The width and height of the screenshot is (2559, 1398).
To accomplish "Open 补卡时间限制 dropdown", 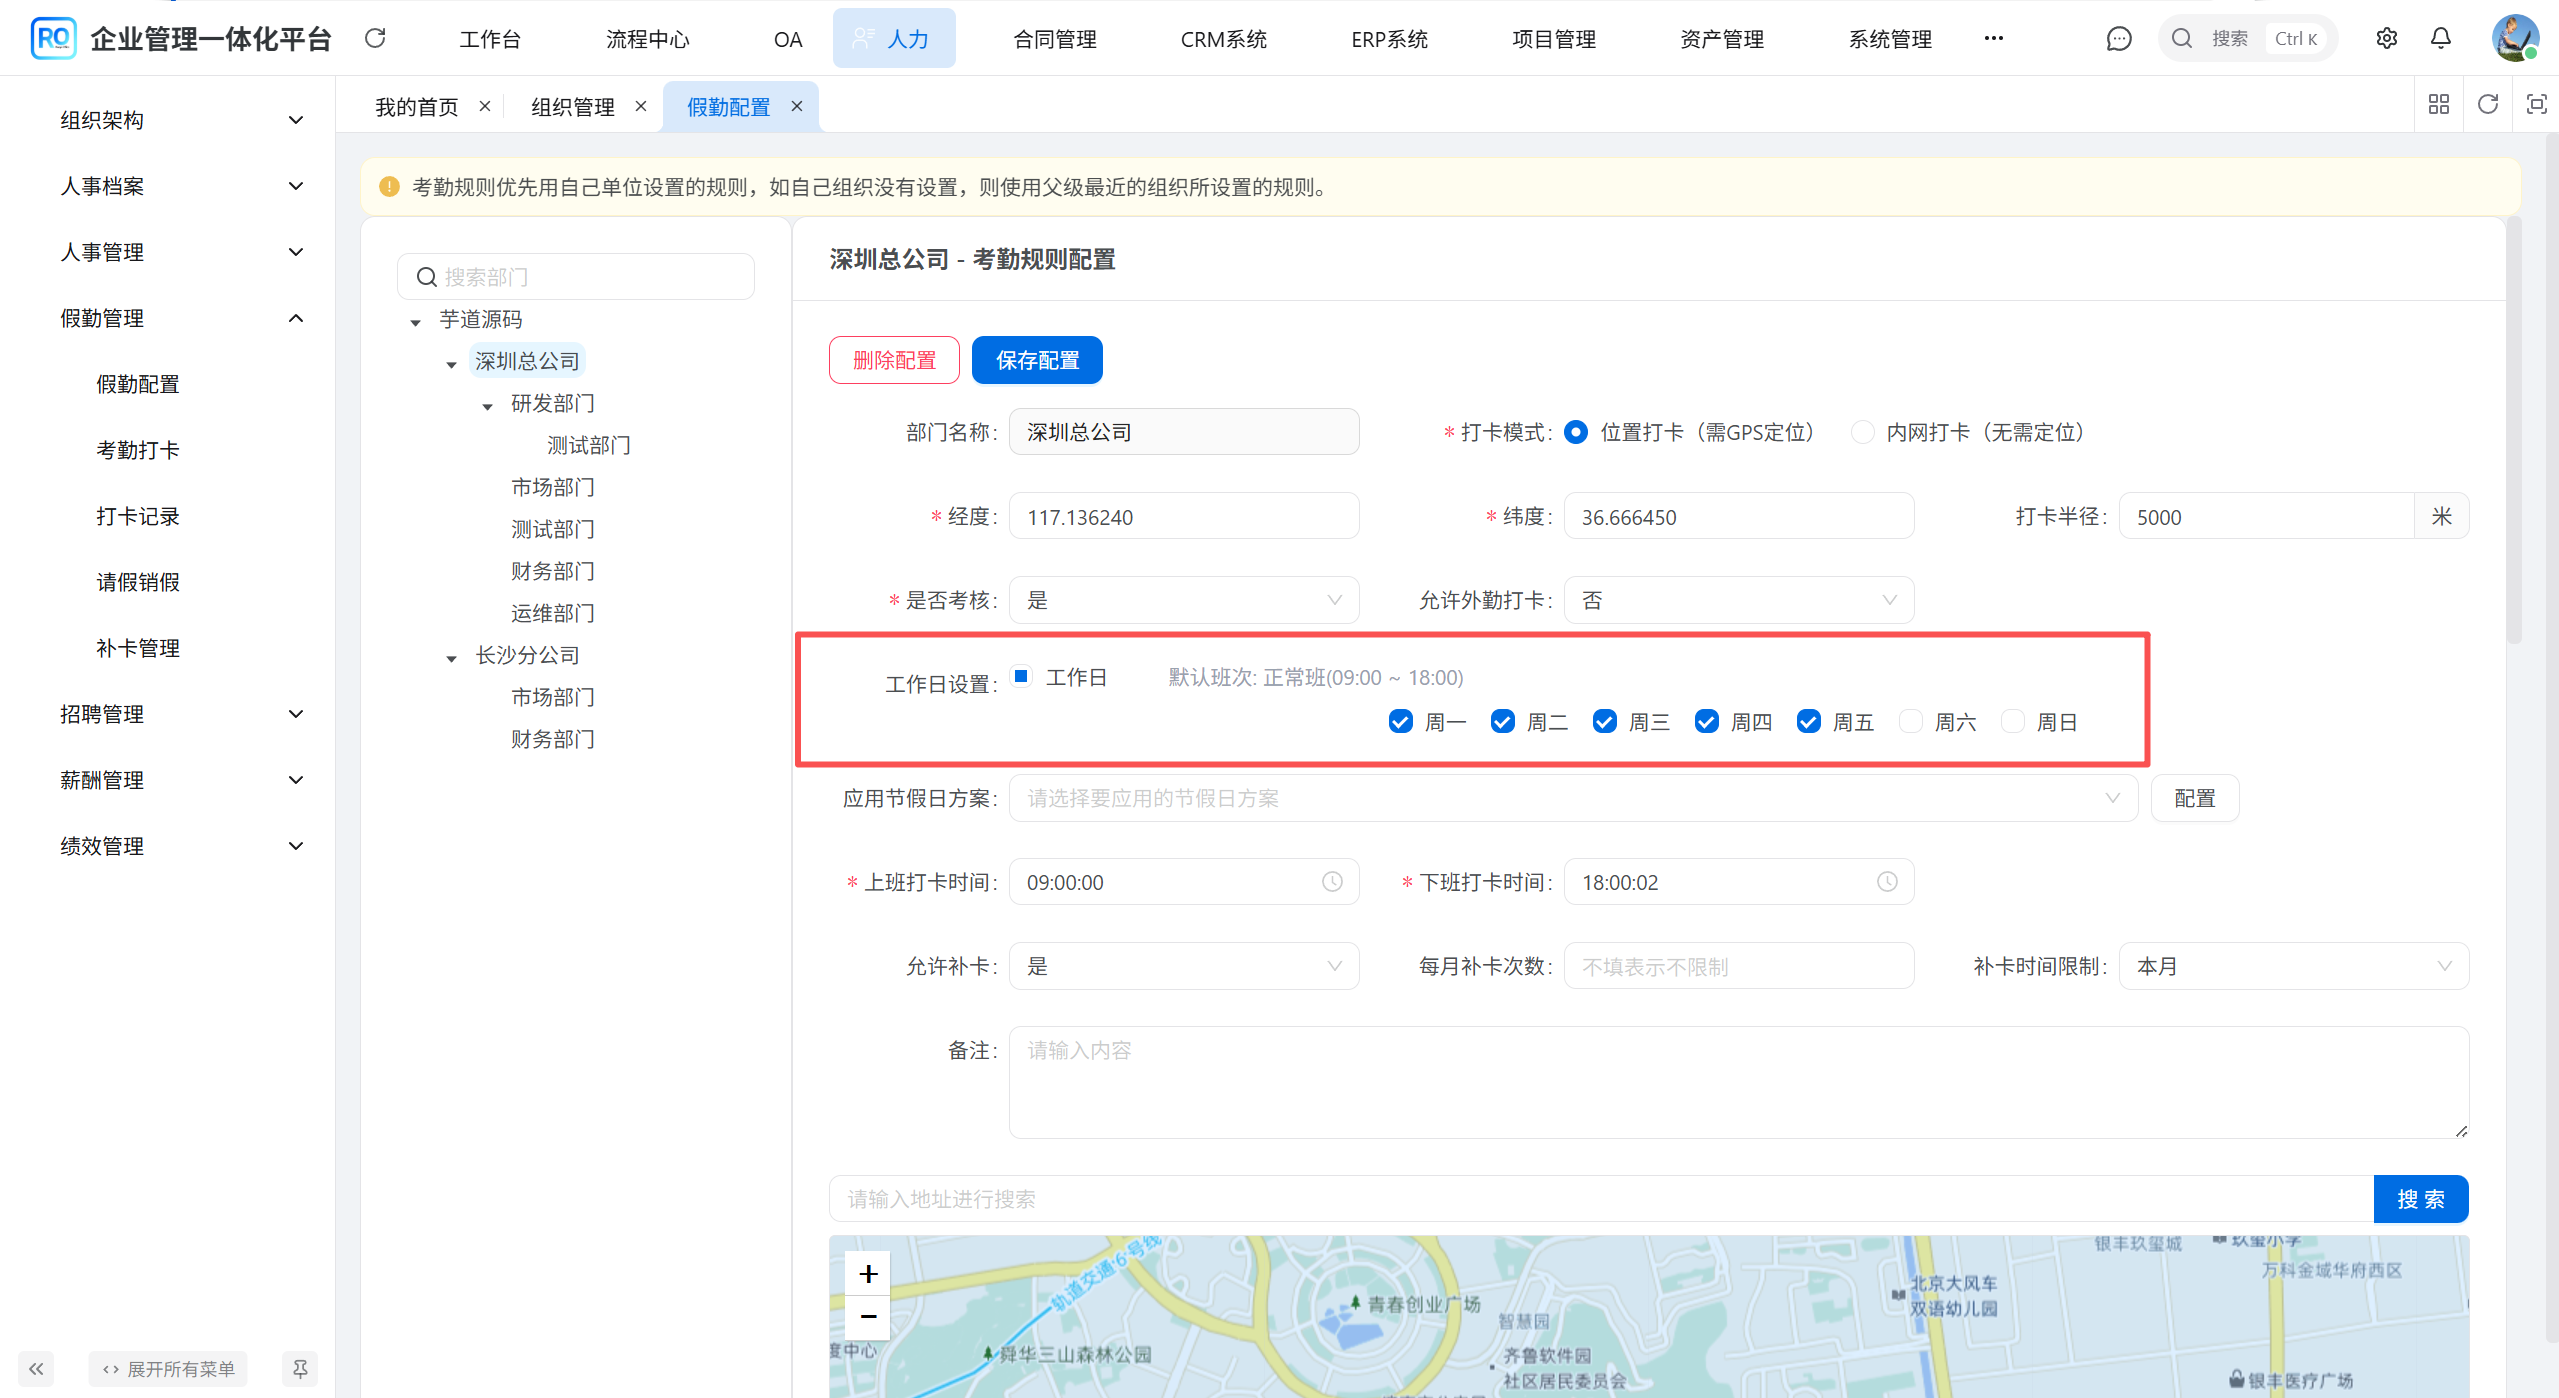I will pos(2292,966).
